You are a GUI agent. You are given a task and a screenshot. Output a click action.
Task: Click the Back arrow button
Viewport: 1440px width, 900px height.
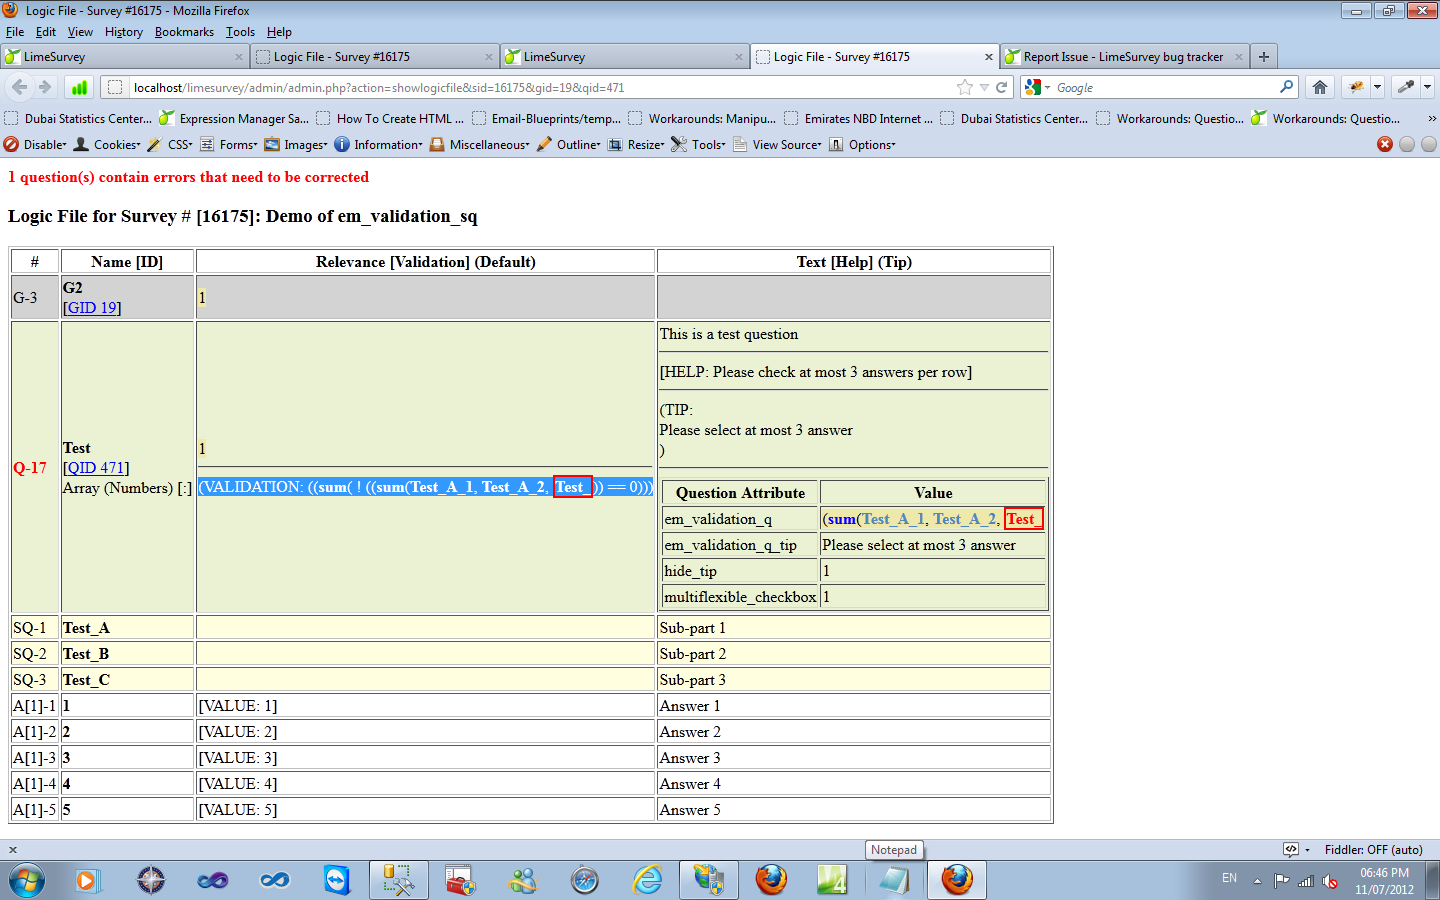point(20,87)
